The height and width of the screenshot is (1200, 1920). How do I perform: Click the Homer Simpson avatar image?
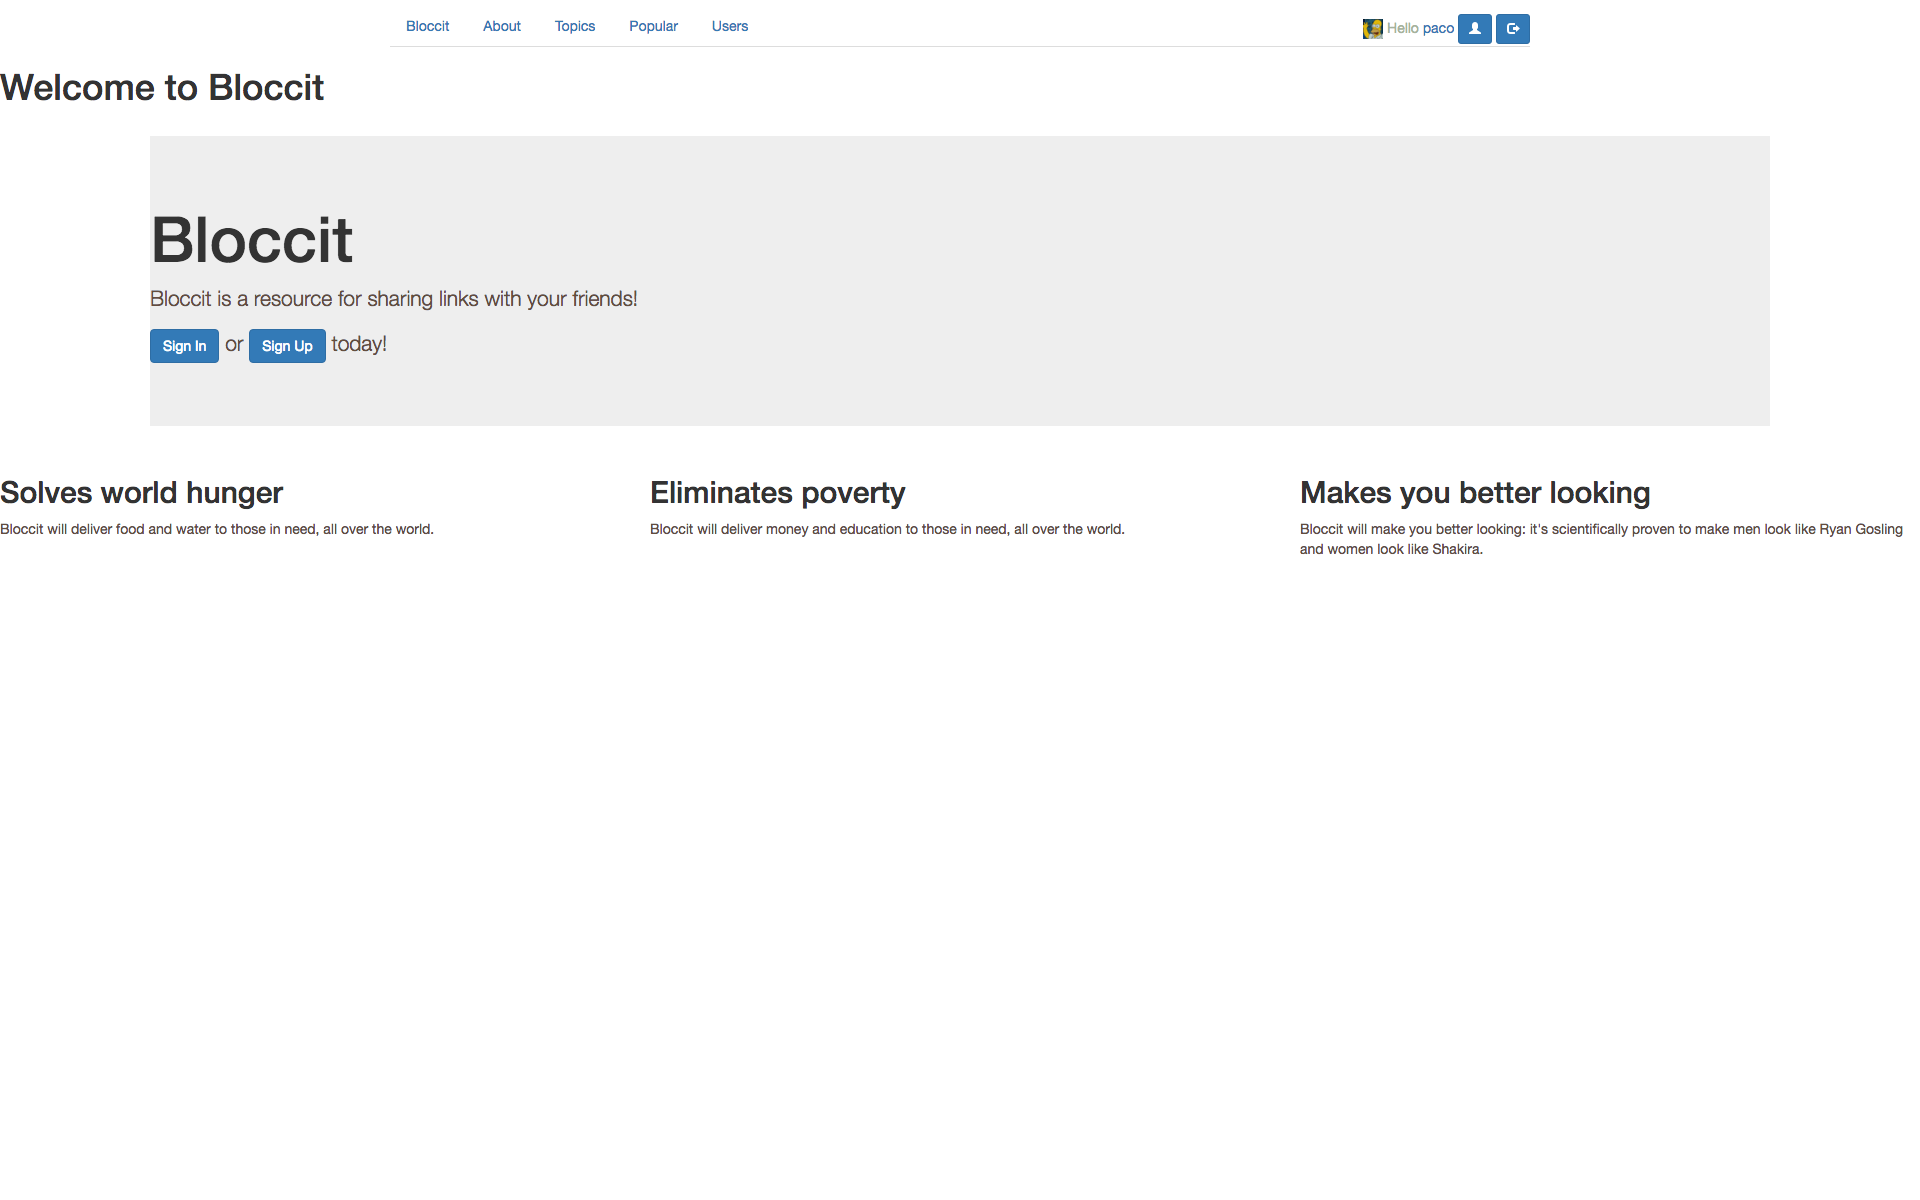coord(1372,29)
